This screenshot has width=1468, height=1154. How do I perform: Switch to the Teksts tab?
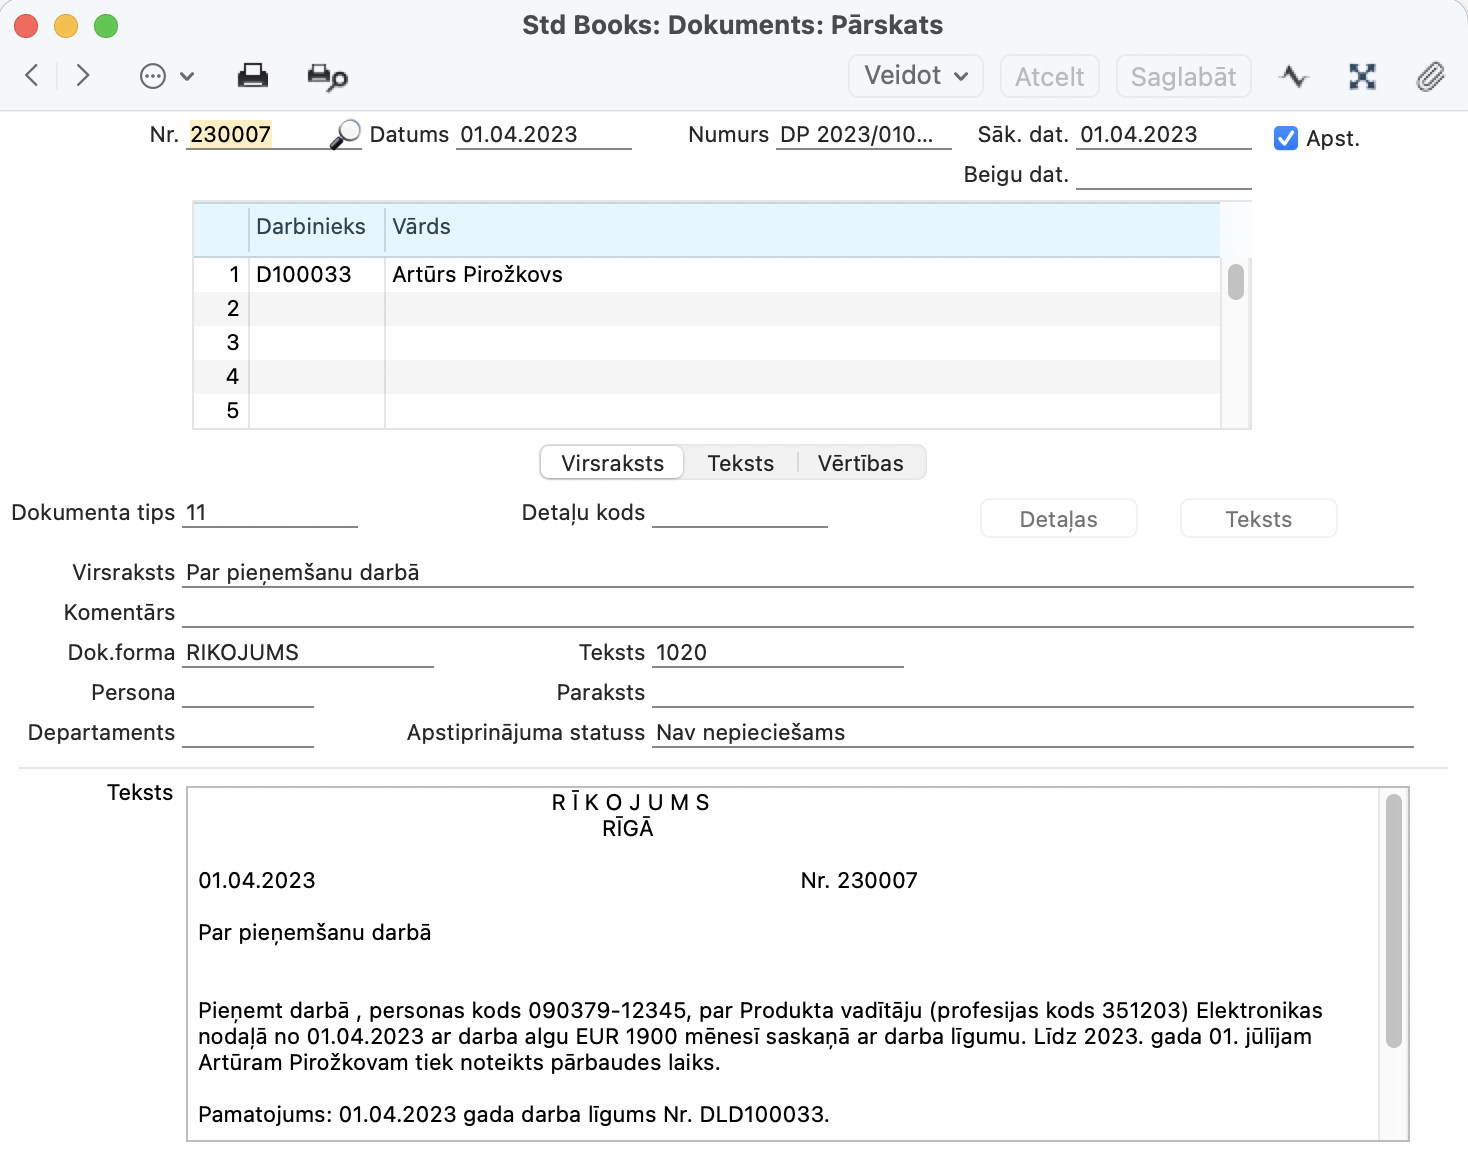[741, 463]
